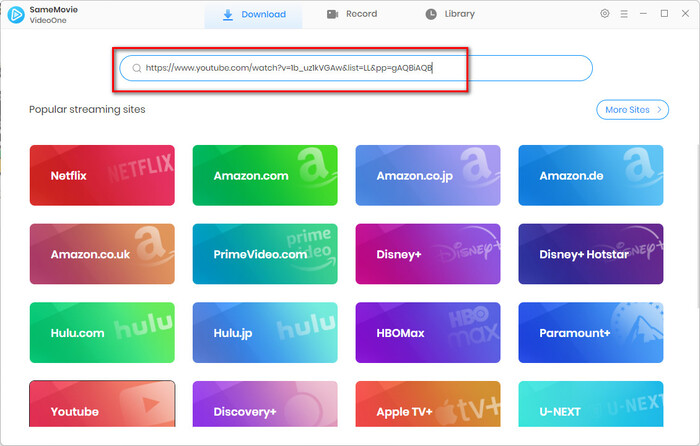Select the HBOMax tile
The width and height of the screenshot is (700, 446).
pyautogui.click(x=428, y=332)
